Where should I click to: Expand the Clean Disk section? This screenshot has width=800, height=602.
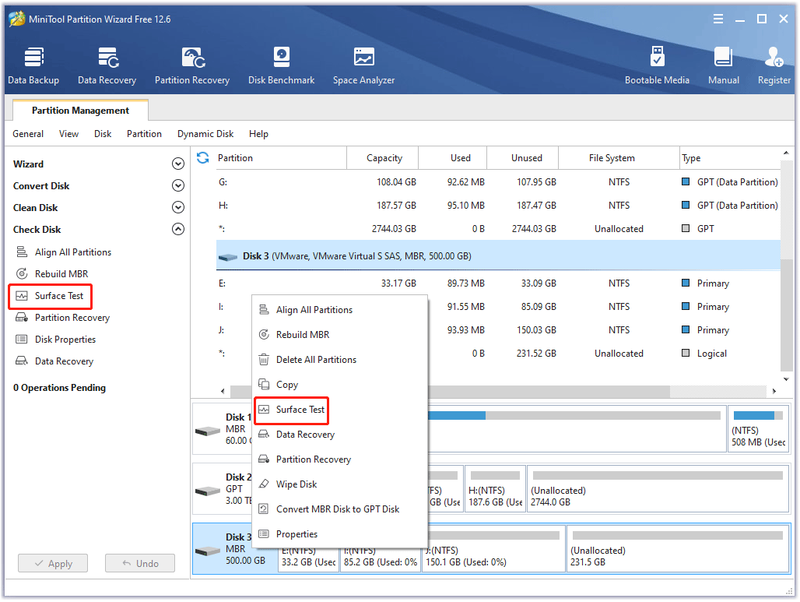(x=178, y=208)
